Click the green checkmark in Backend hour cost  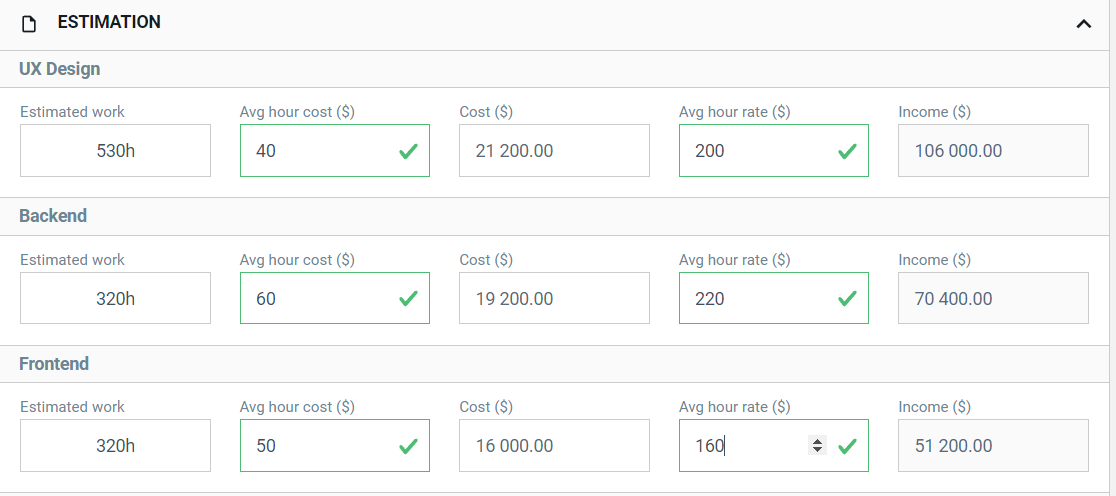coord(408,299)
